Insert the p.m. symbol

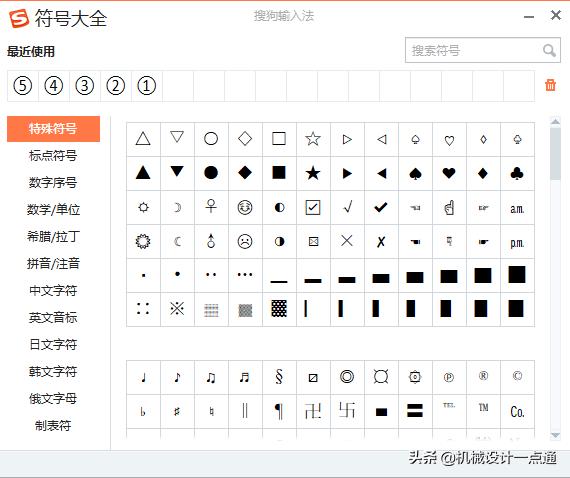pos(517,242)
